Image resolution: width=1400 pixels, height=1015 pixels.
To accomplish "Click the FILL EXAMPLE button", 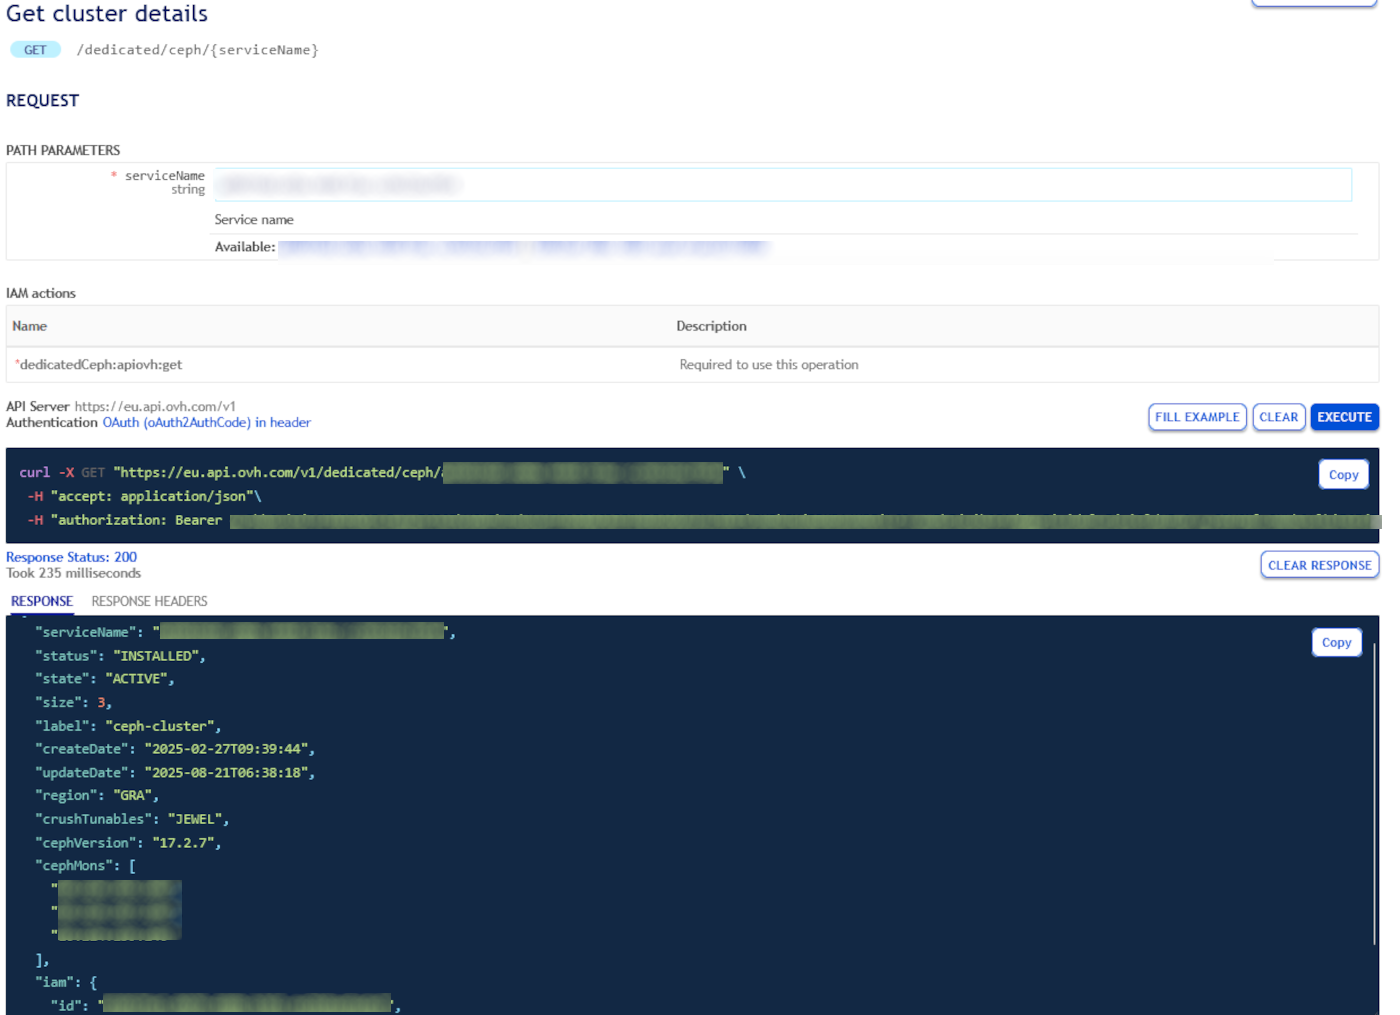I will click(x=1197, y=417).
